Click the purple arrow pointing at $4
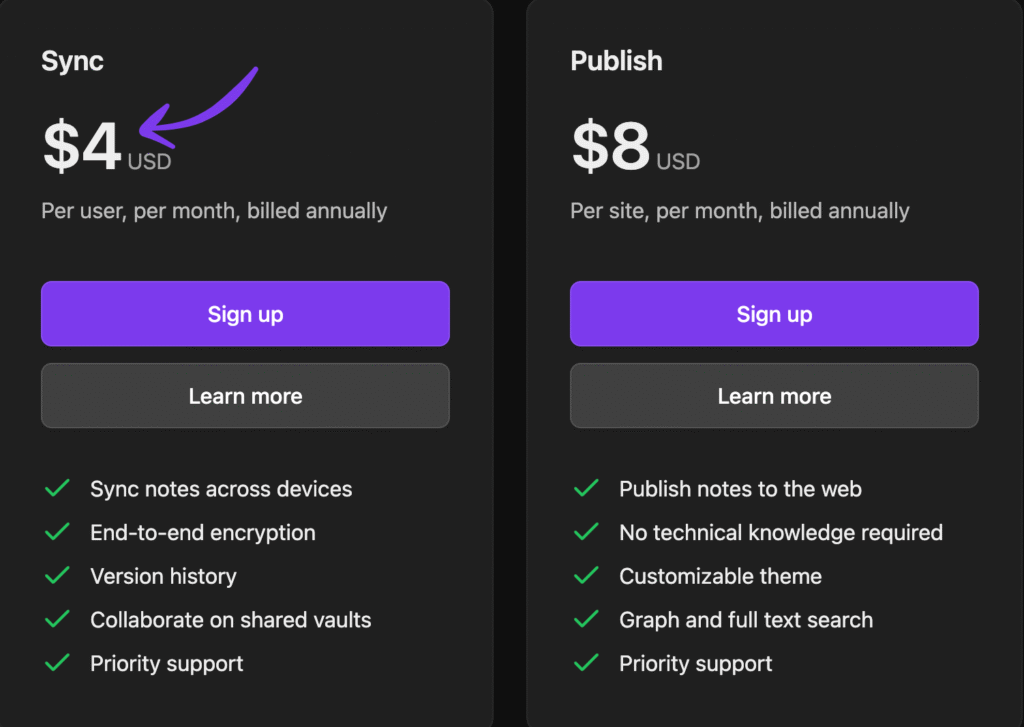Viewport: 1024px width, 727px height. pos(198,105)
